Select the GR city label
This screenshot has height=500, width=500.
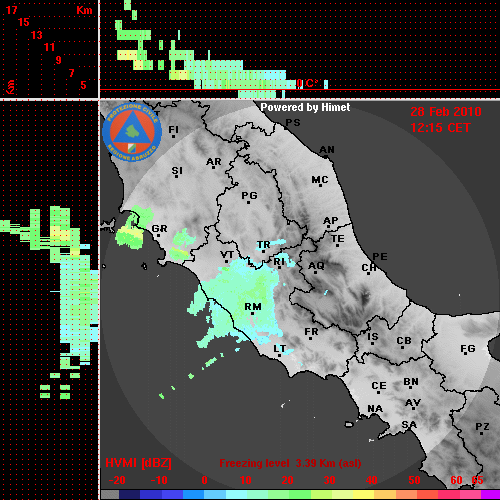click(159, 229)
